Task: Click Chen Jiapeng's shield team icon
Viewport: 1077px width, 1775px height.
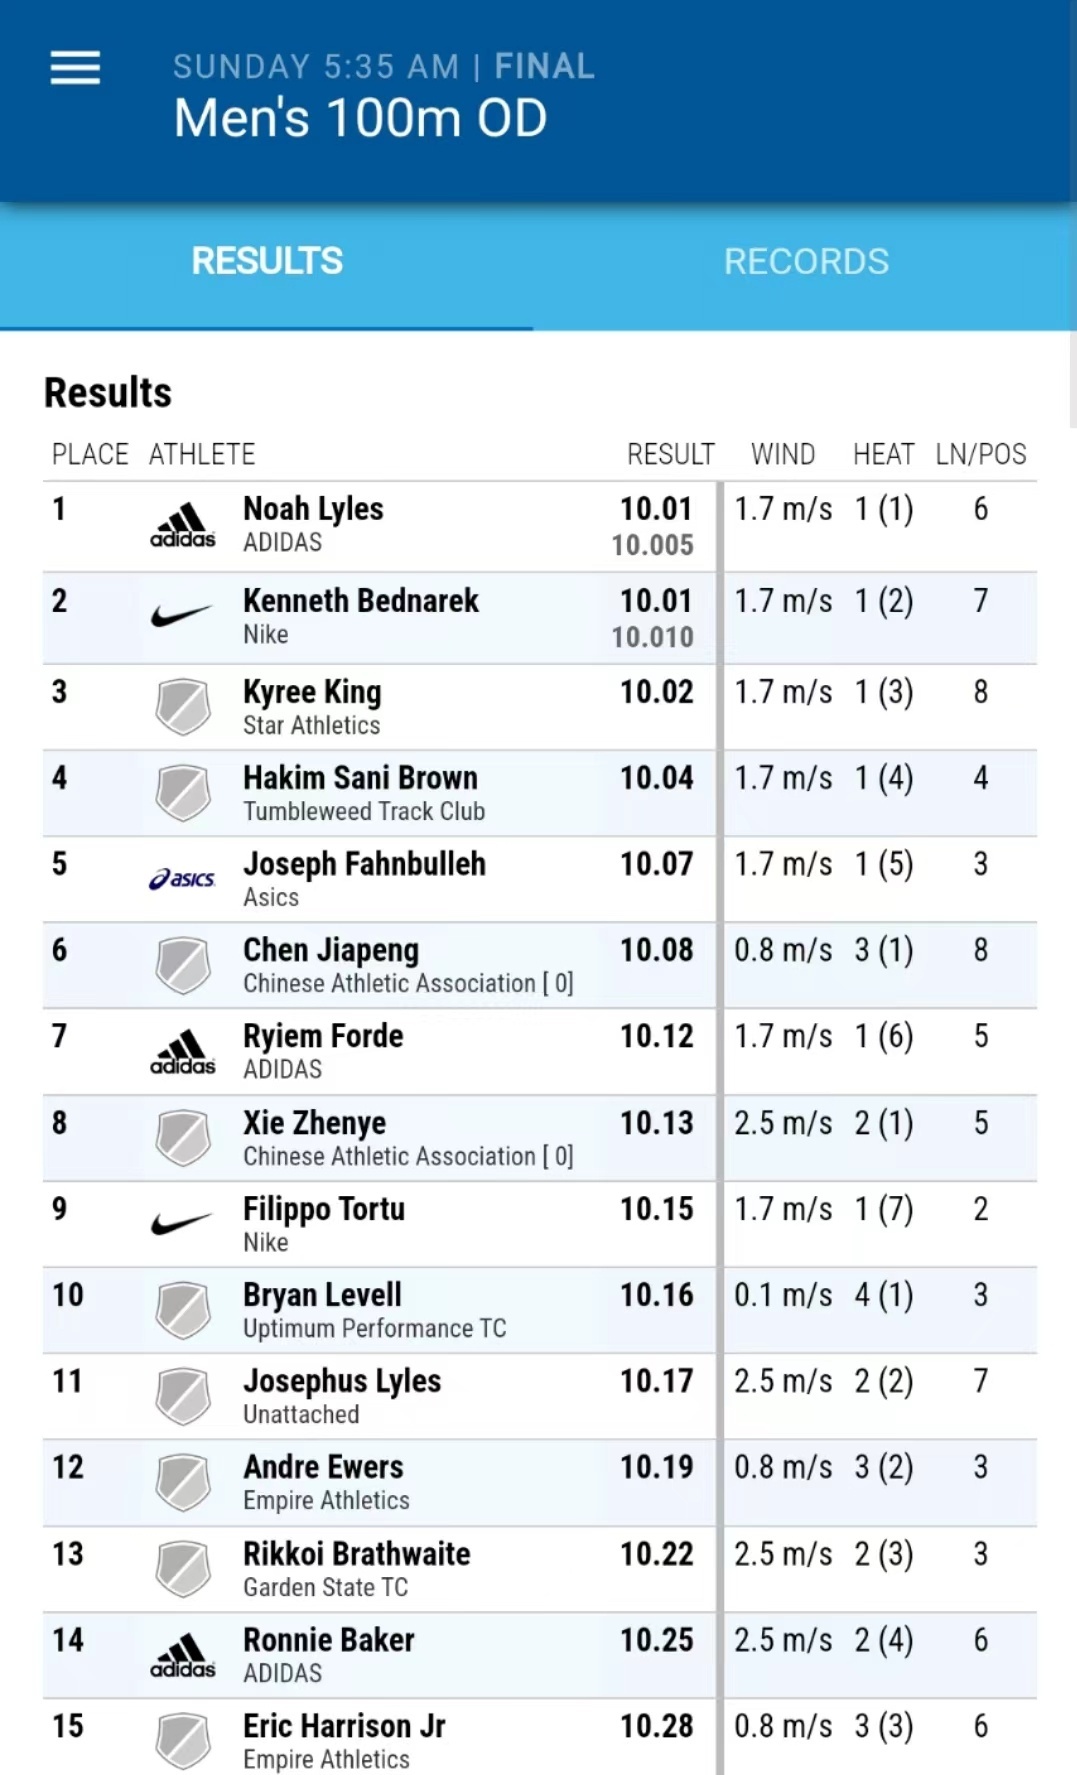Action: pos(183,965)
